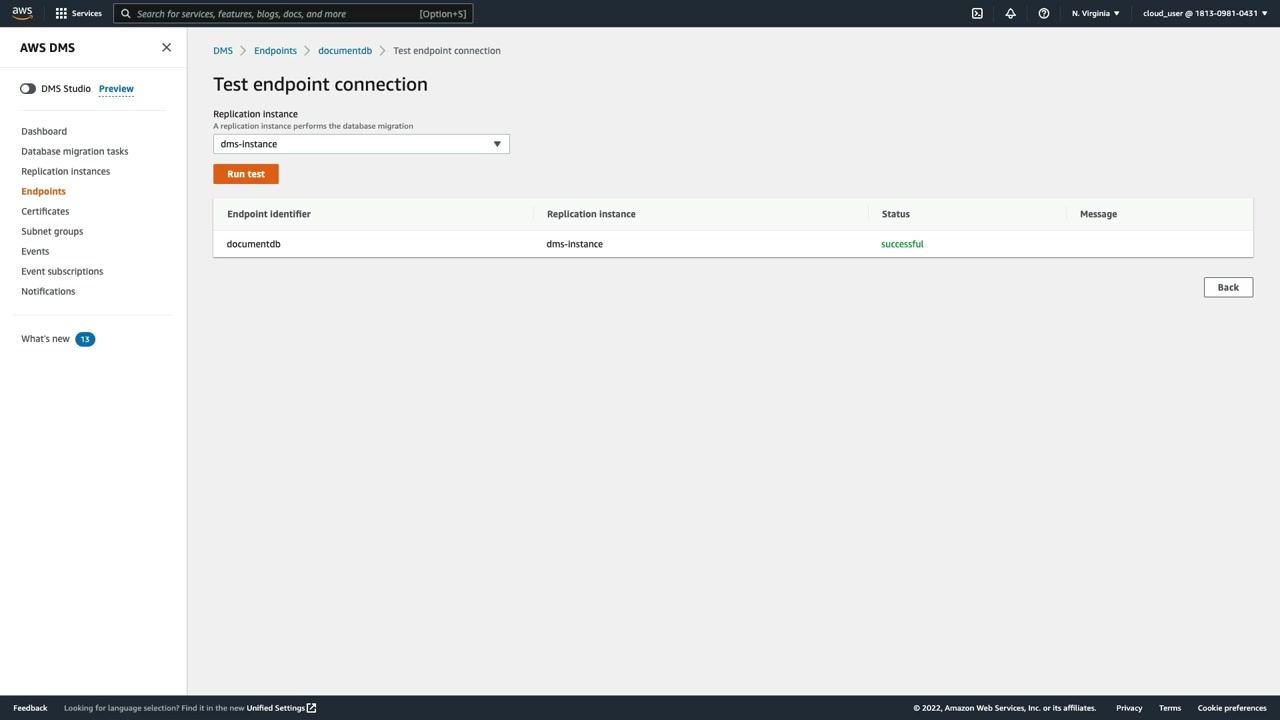Open the Privacy footer link
Screen dimensions: 1280x720
tap(1129, 708)
